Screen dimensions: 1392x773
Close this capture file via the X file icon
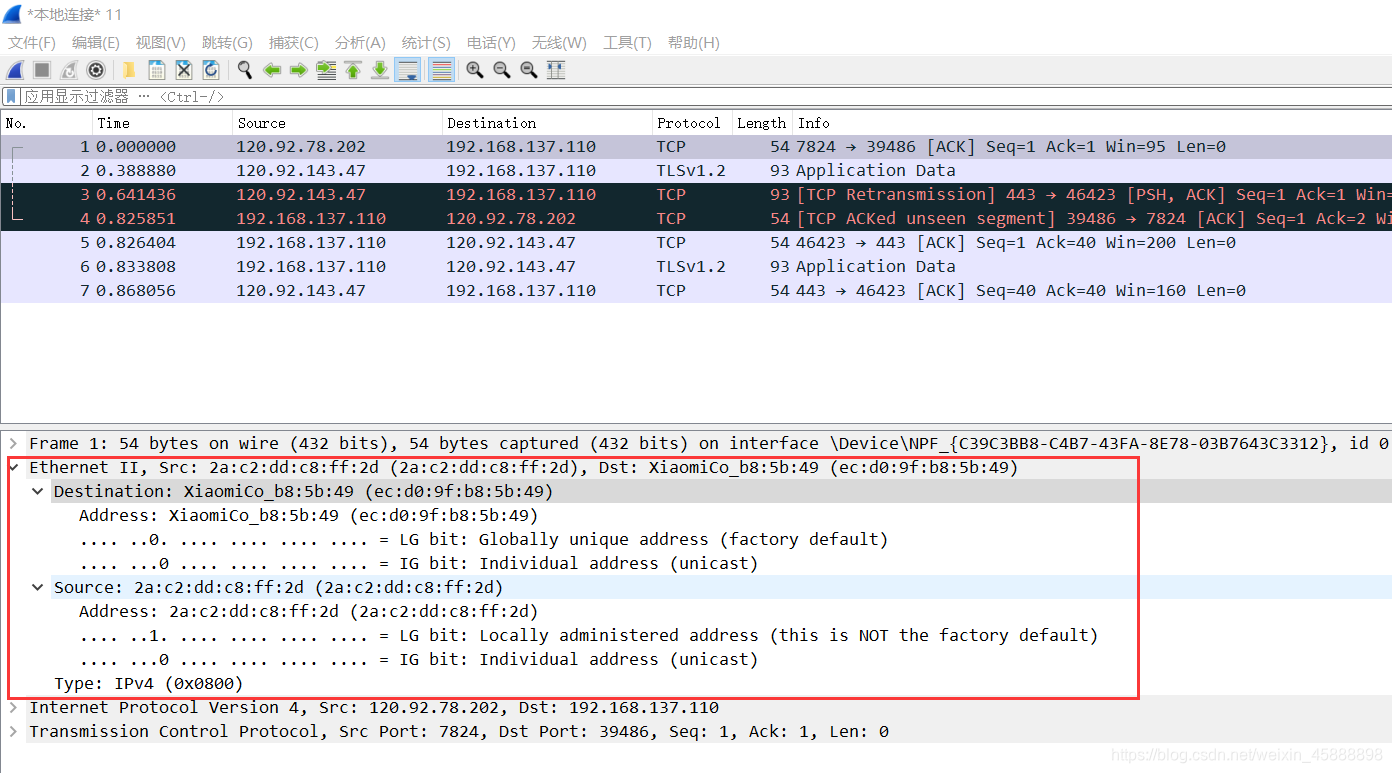click(x=184, y=70)
